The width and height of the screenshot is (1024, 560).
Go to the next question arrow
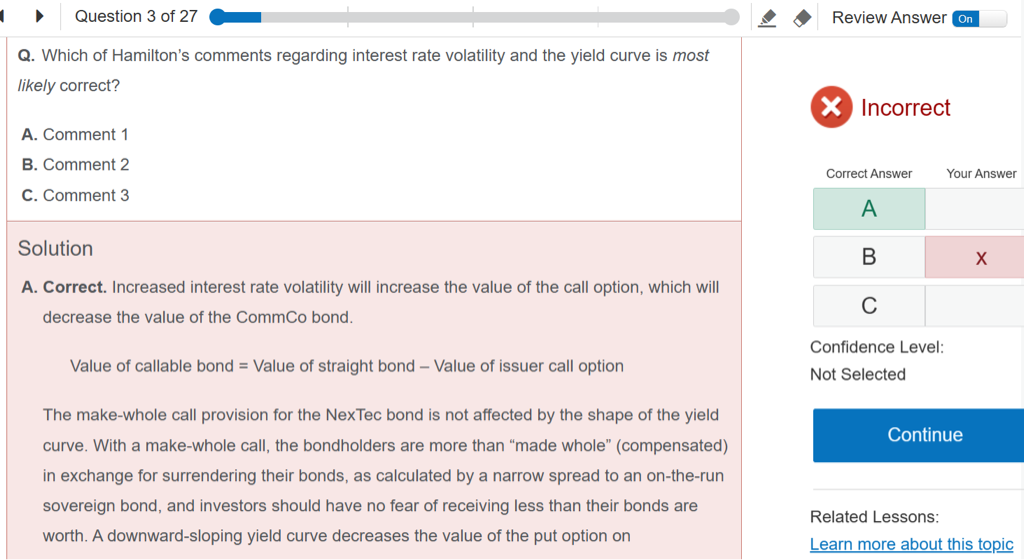[x=40, y=17]
